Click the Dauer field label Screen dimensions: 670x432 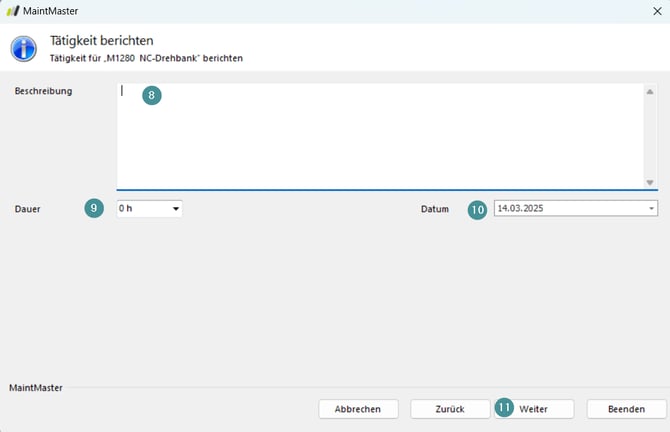pyautogui.click(x=27, y=209)
